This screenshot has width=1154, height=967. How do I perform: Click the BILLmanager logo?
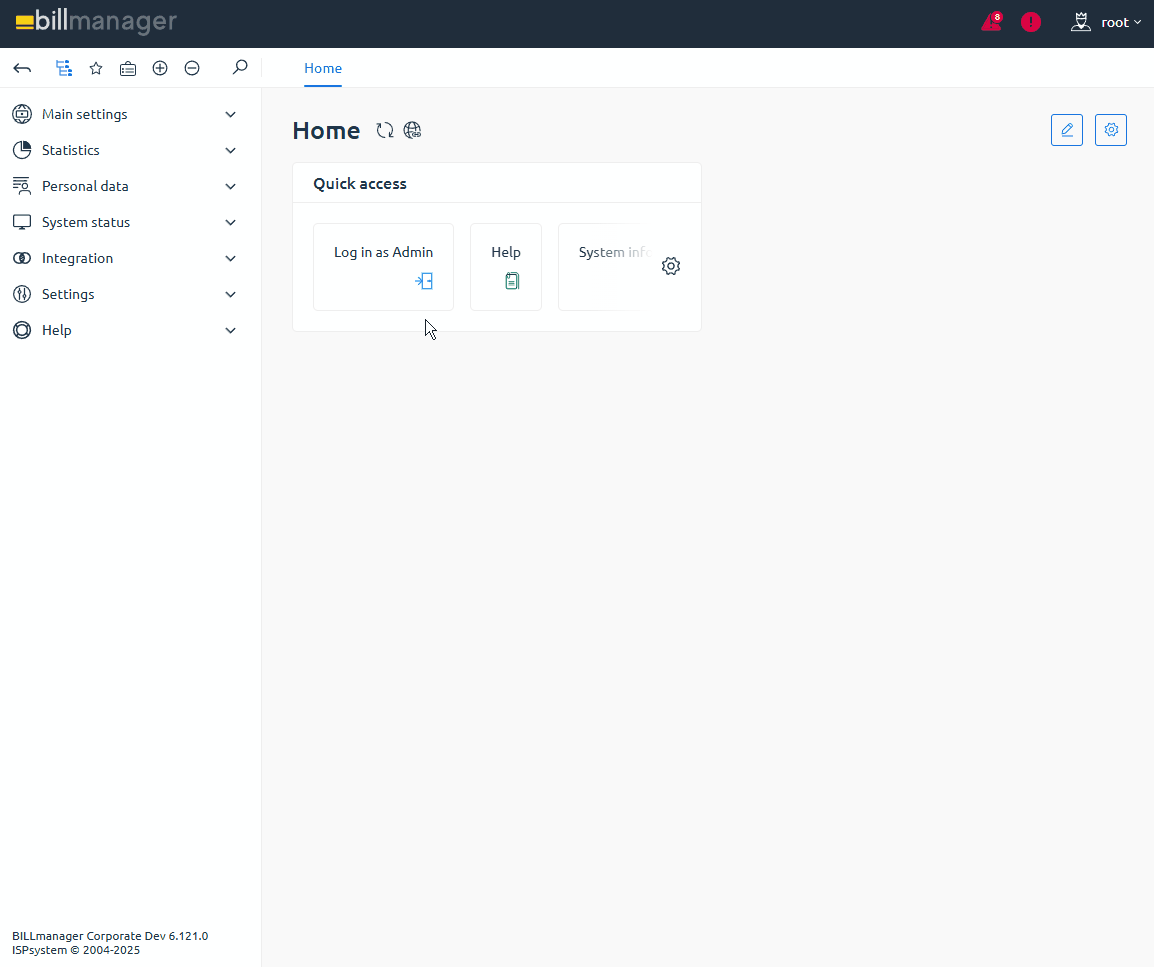coord(96,22)
